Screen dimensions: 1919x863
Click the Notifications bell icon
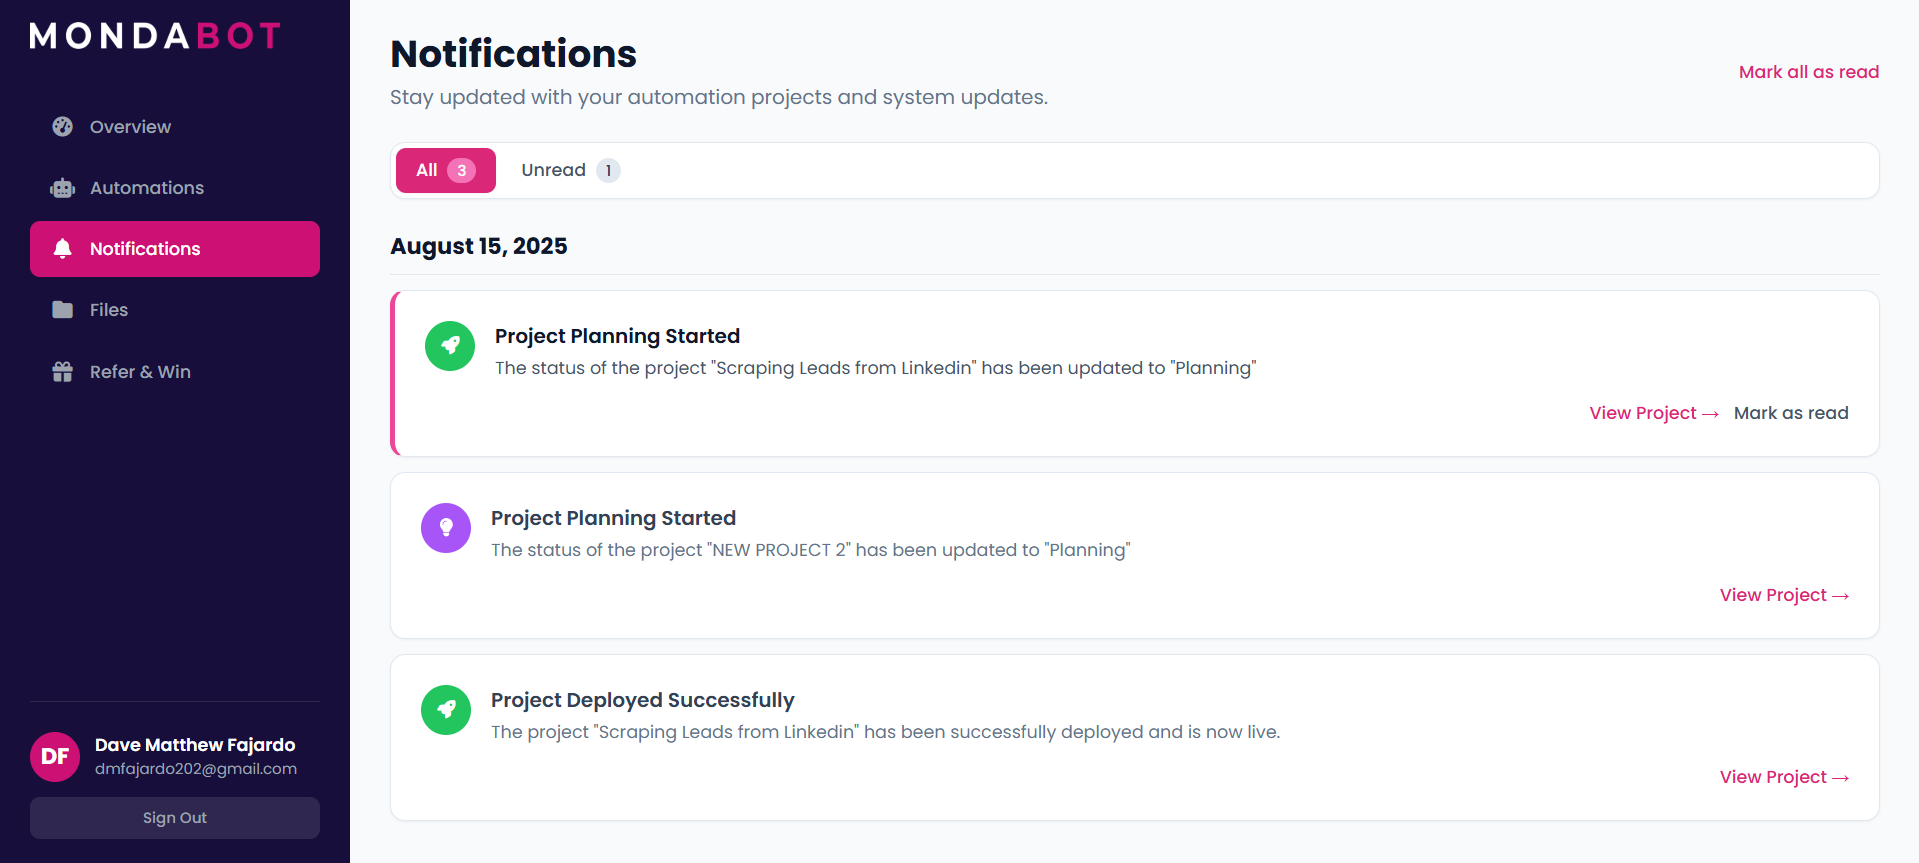(x=63, y=249)
